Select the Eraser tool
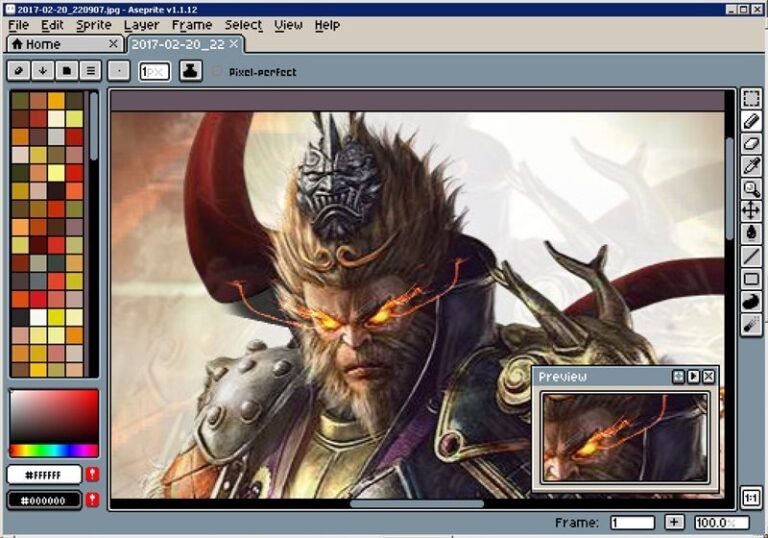The height and width of the screenshot is (538, 768). (751, 143)
